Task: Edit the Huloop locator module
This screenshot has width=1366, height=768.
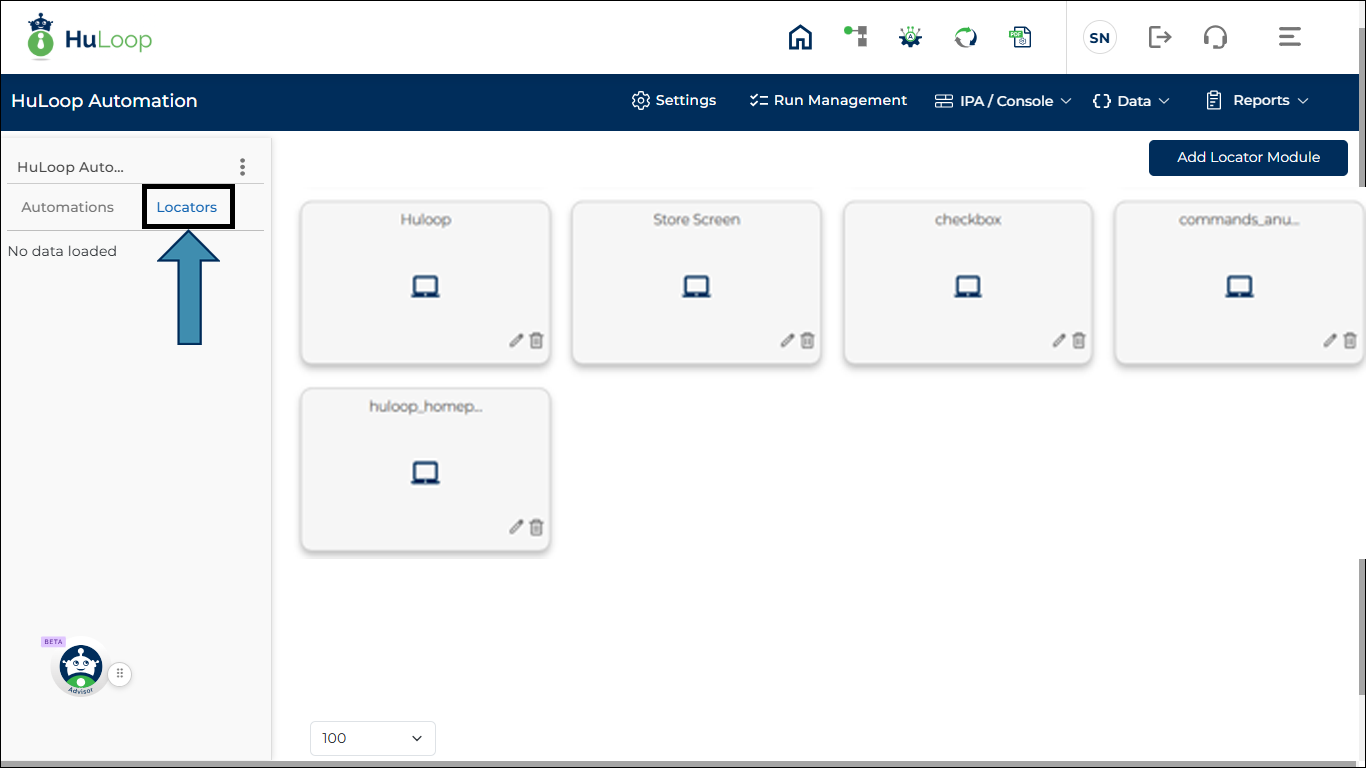Action: 516,341
